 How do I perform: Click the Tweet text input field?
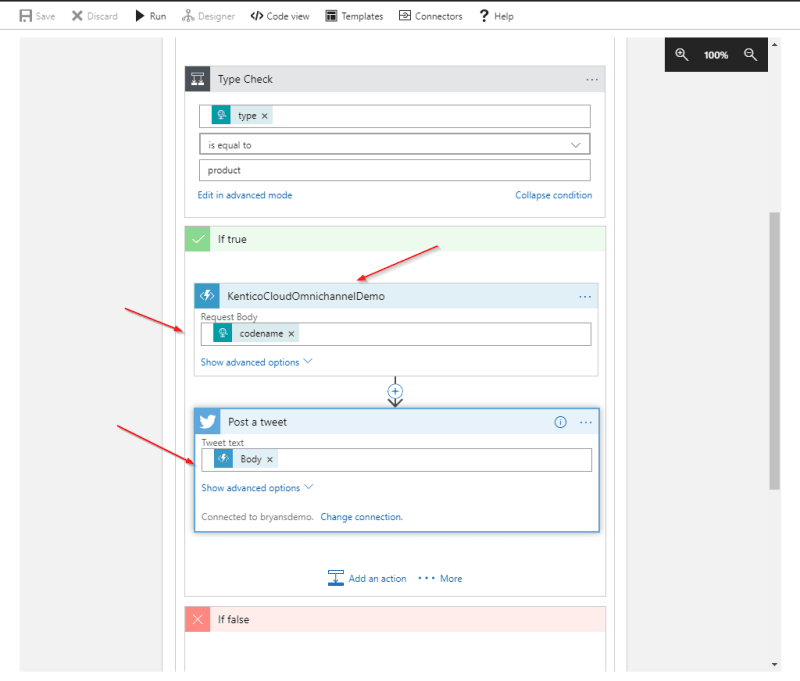pyautogui.click(x=396, y=460)
